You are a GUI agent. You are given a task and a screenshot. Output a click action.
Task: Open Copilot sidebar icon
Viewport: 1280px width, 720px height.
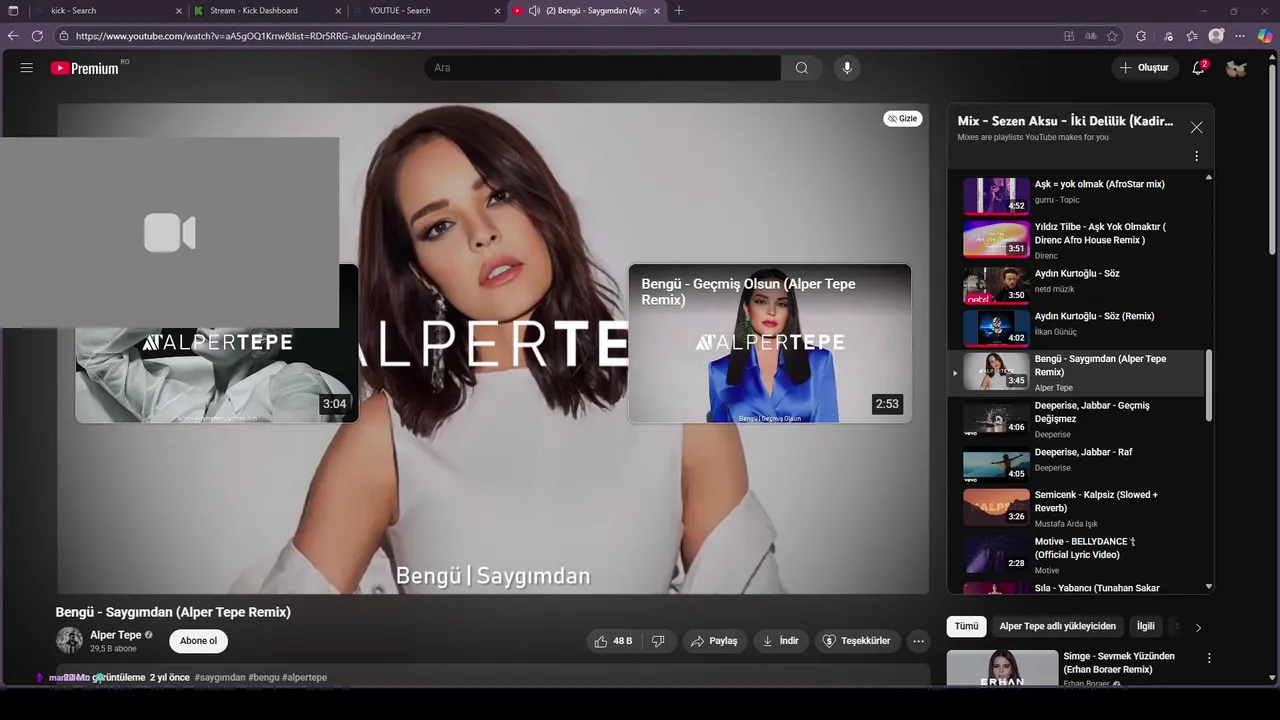coord(1265,36)
